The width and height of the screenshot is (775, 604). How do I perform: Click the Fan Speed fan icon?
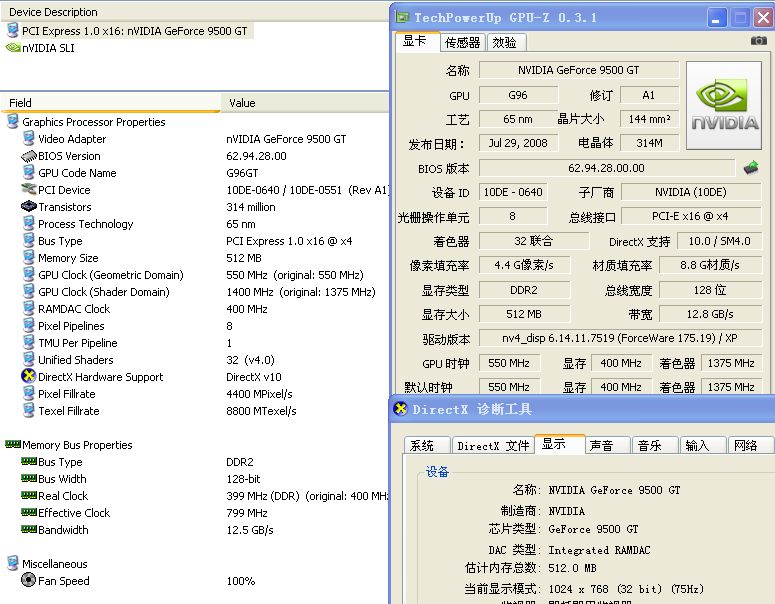click(29, 579)
